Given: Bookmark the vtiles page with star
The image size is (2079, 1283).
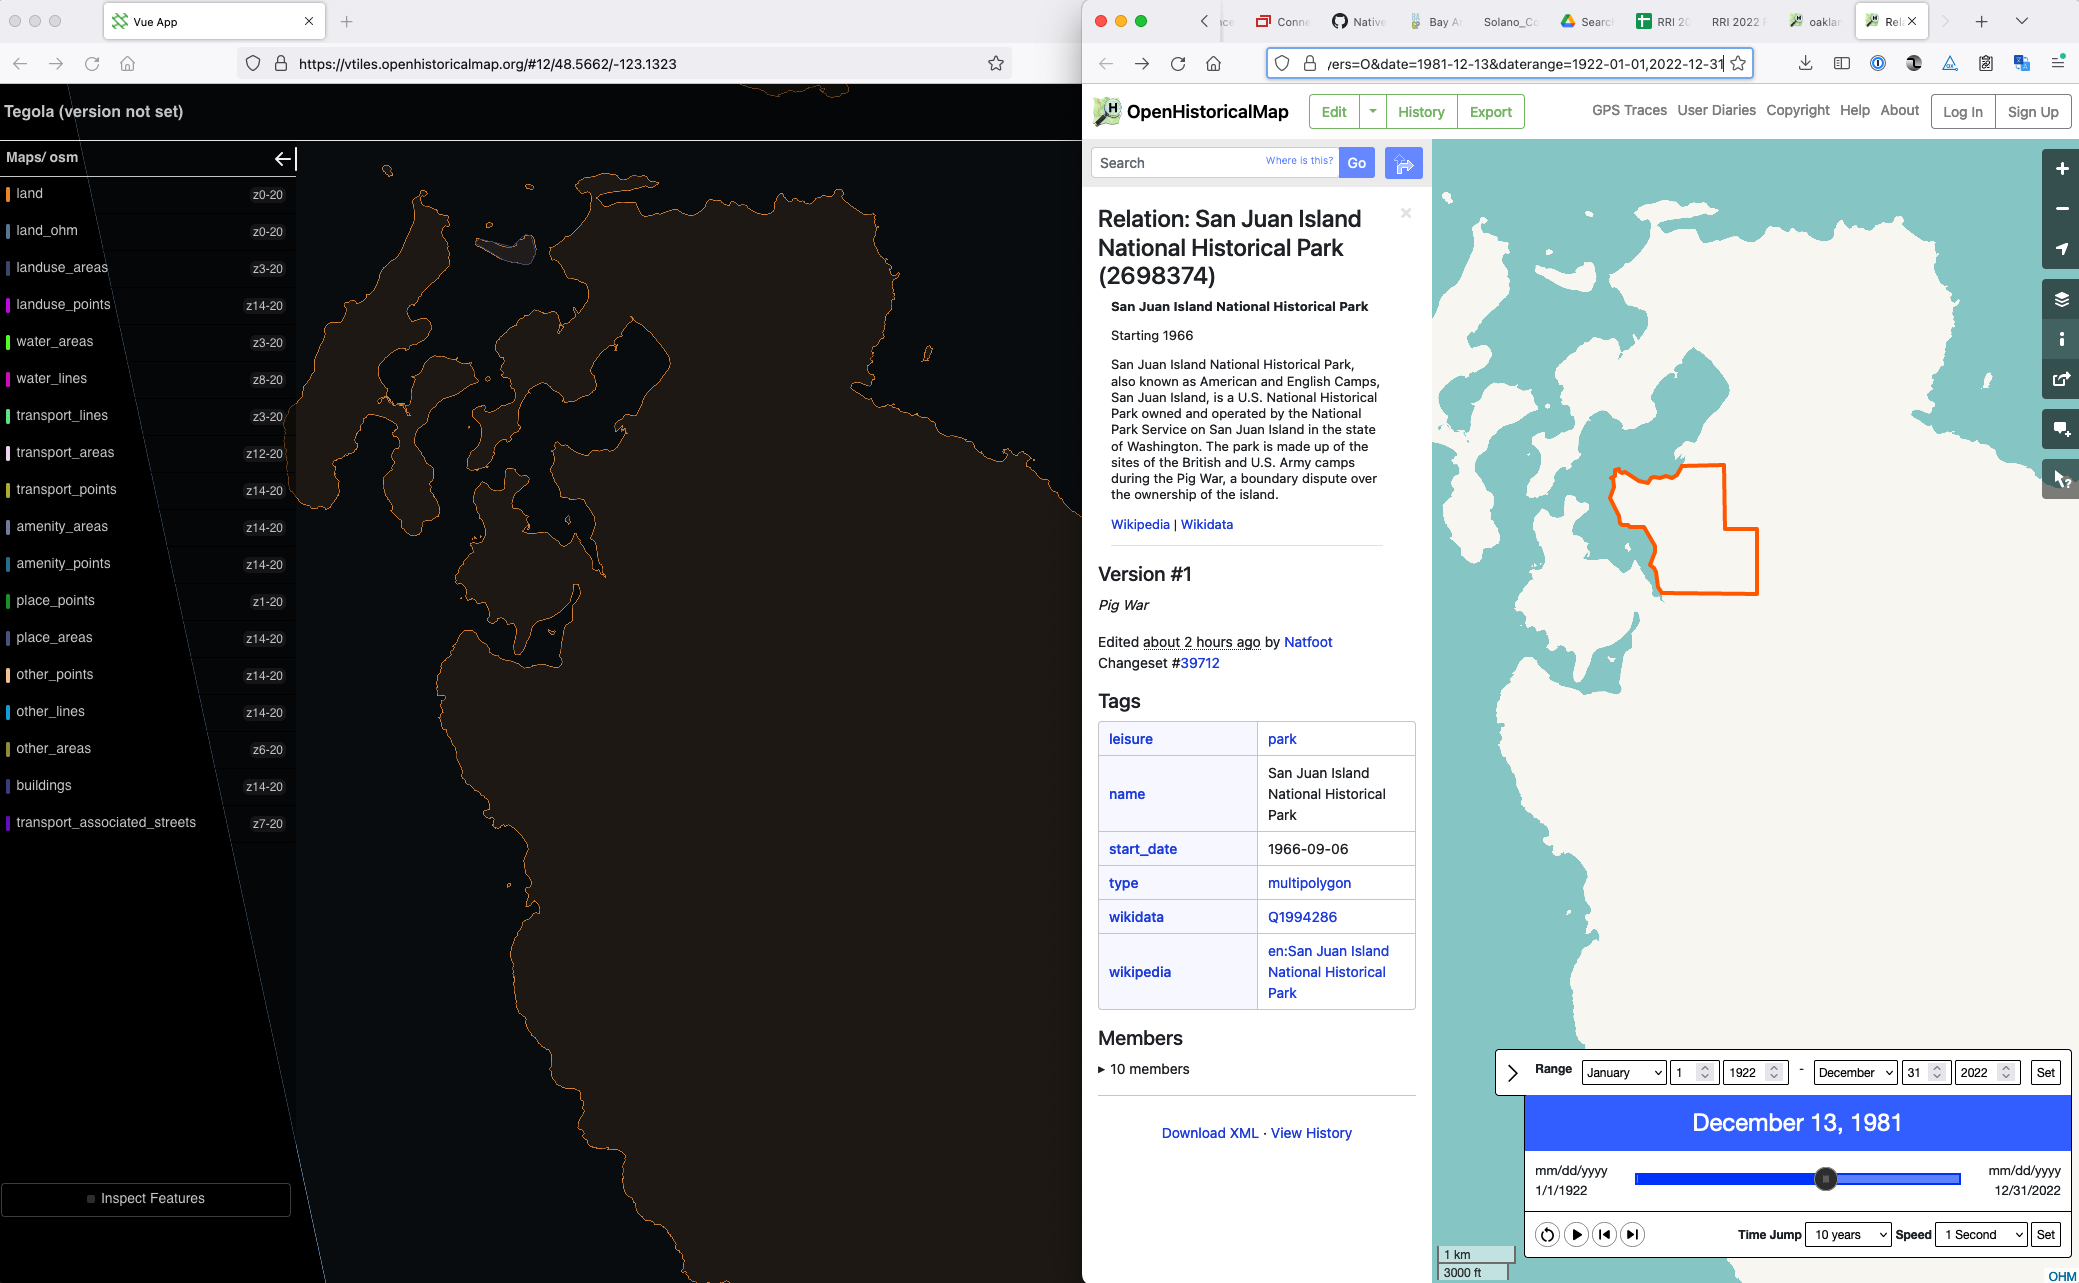Looking at the screenshot, I should (996, 63).
